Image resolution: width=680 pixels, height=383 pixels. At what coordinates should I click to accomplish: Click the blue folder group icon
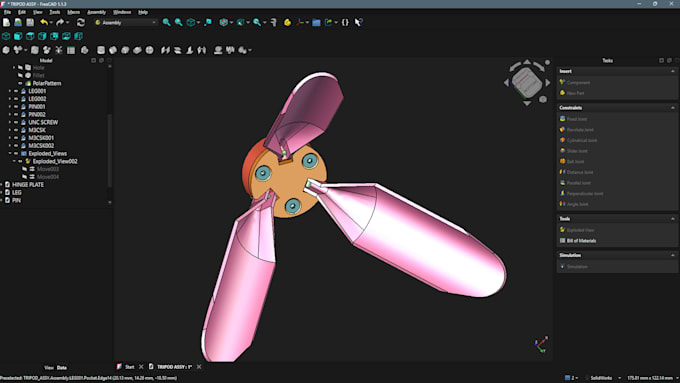click(317, 23)
